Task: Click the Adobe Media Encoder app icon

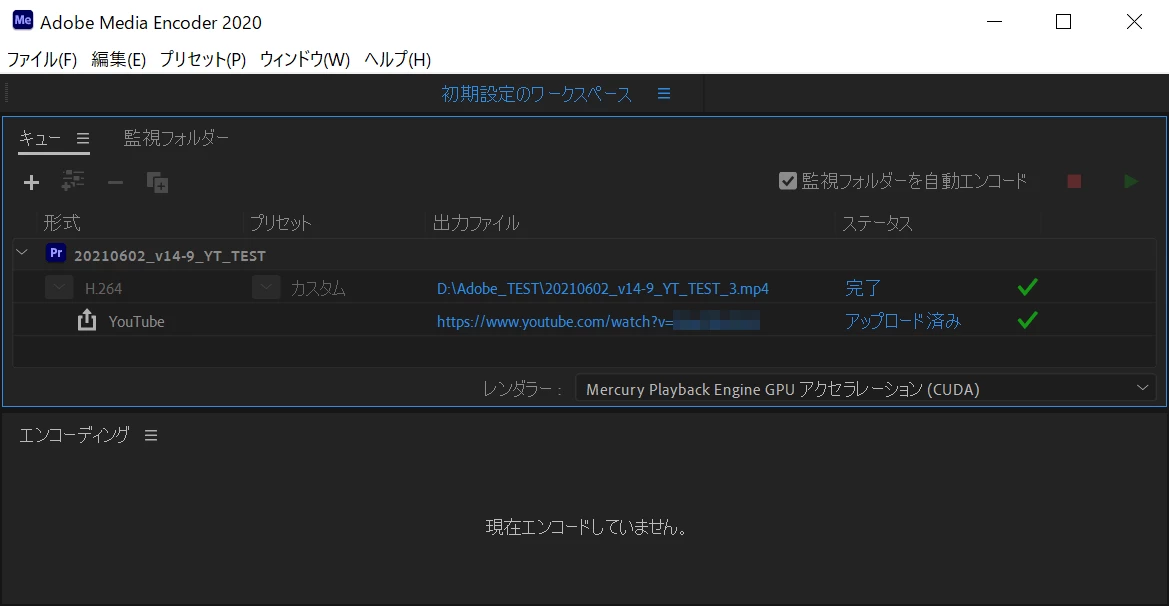Action: click(22, 21)
